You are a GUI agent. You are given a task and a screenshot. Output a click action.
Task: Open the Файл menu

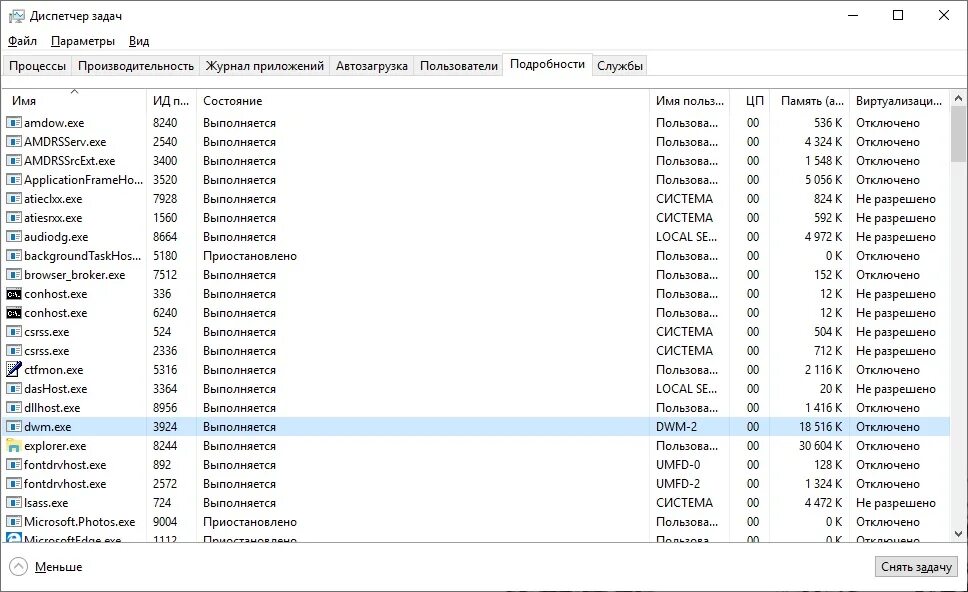[22, 41]
